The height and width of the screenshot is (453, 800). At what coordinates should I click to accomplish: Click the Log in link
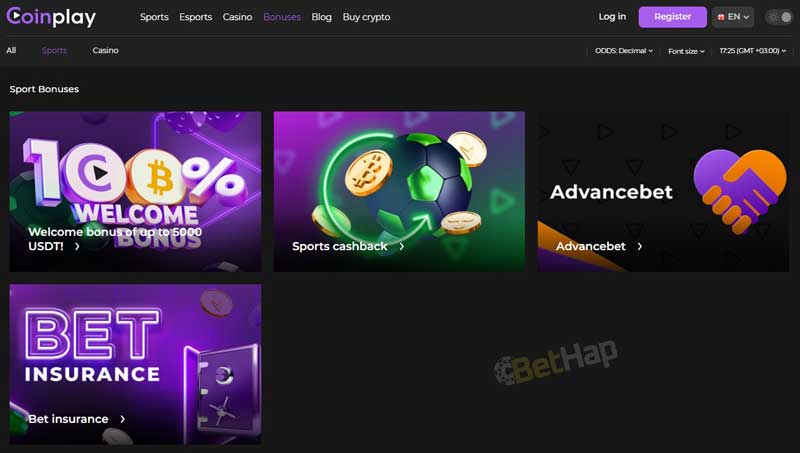click(x=612, y=17)
